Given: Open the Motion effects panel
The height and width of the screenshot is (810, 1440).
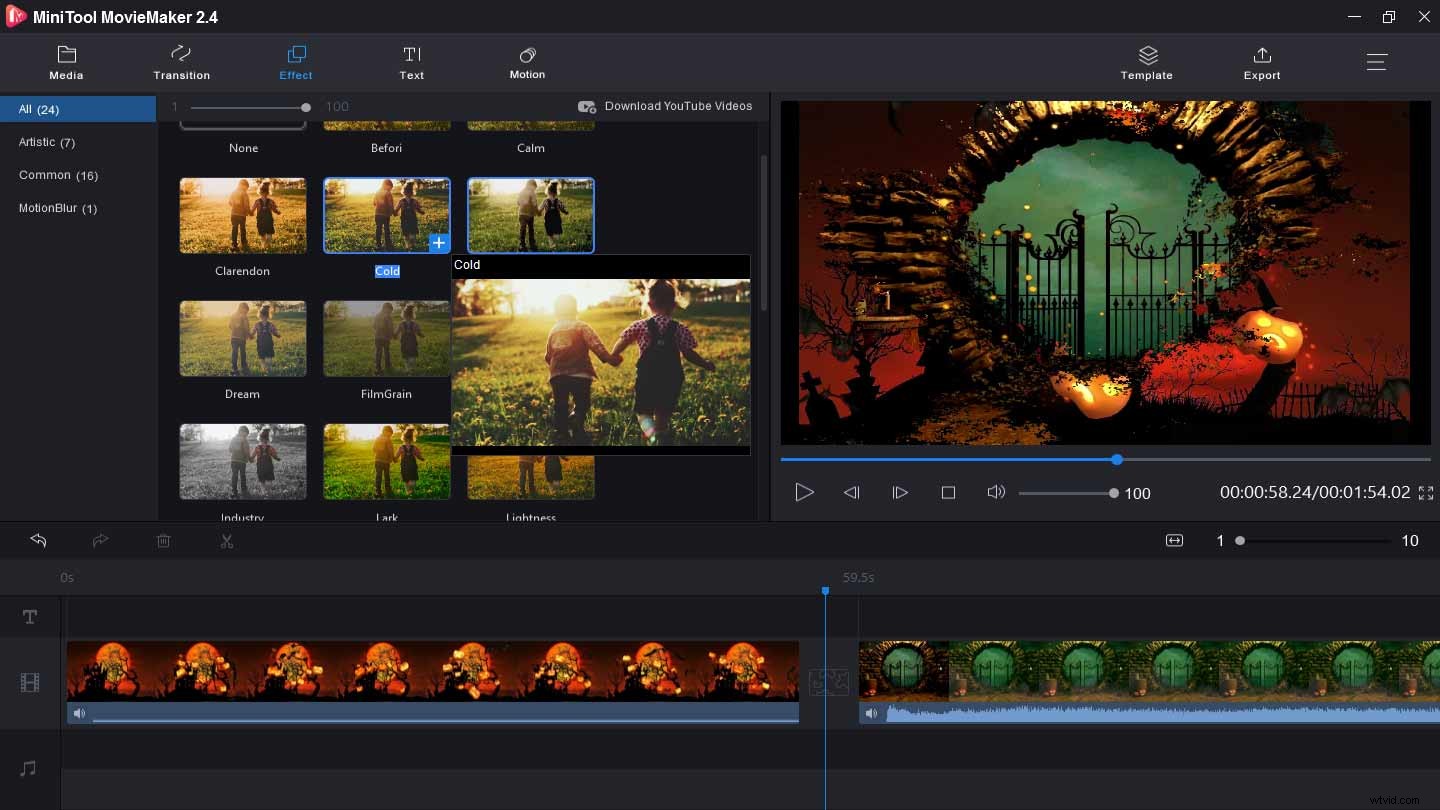Looking at the screenshot, I should (527, 62).
